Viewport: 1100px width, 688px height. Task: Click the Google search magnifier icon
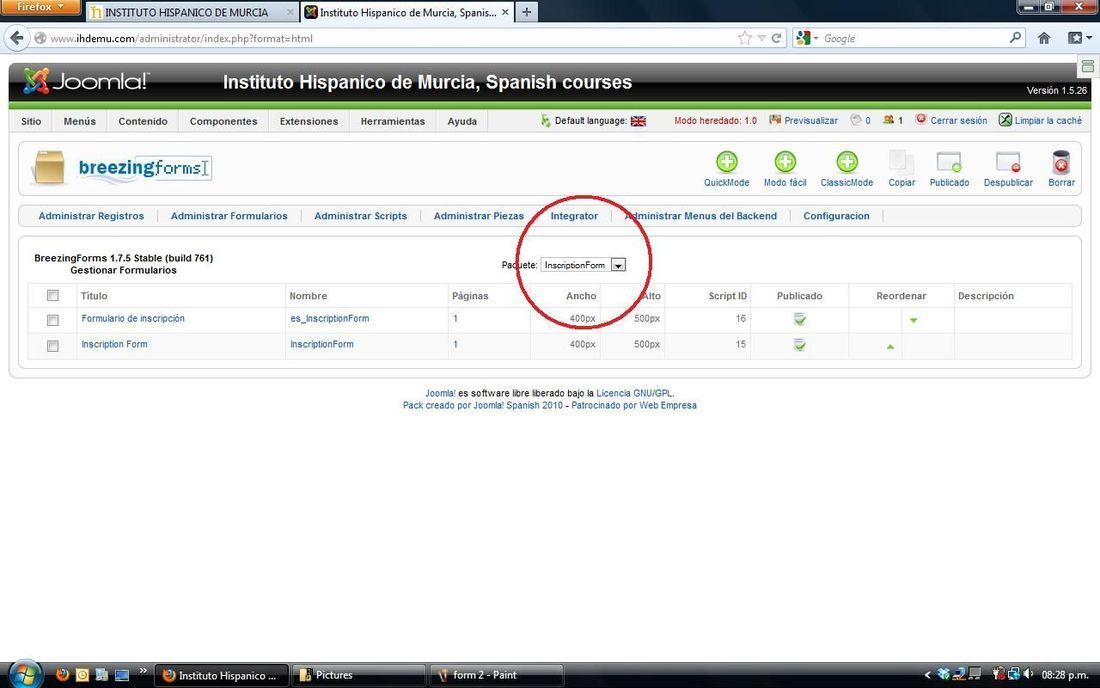(1015, 38)
